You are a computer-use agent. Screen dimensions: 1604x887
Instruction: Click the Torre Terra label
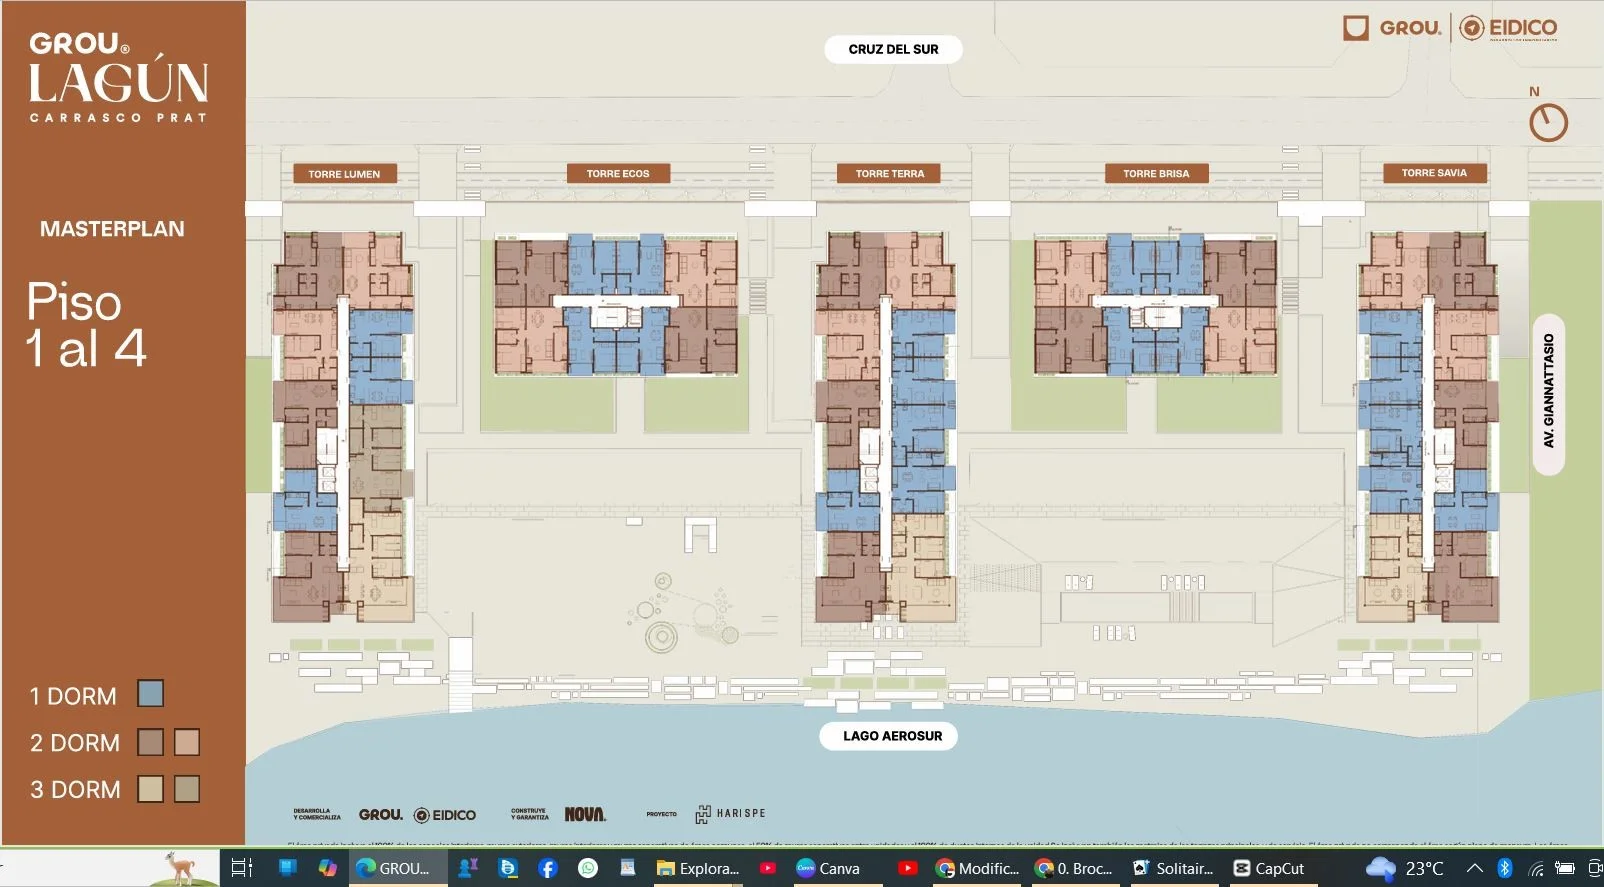(889, 174)
